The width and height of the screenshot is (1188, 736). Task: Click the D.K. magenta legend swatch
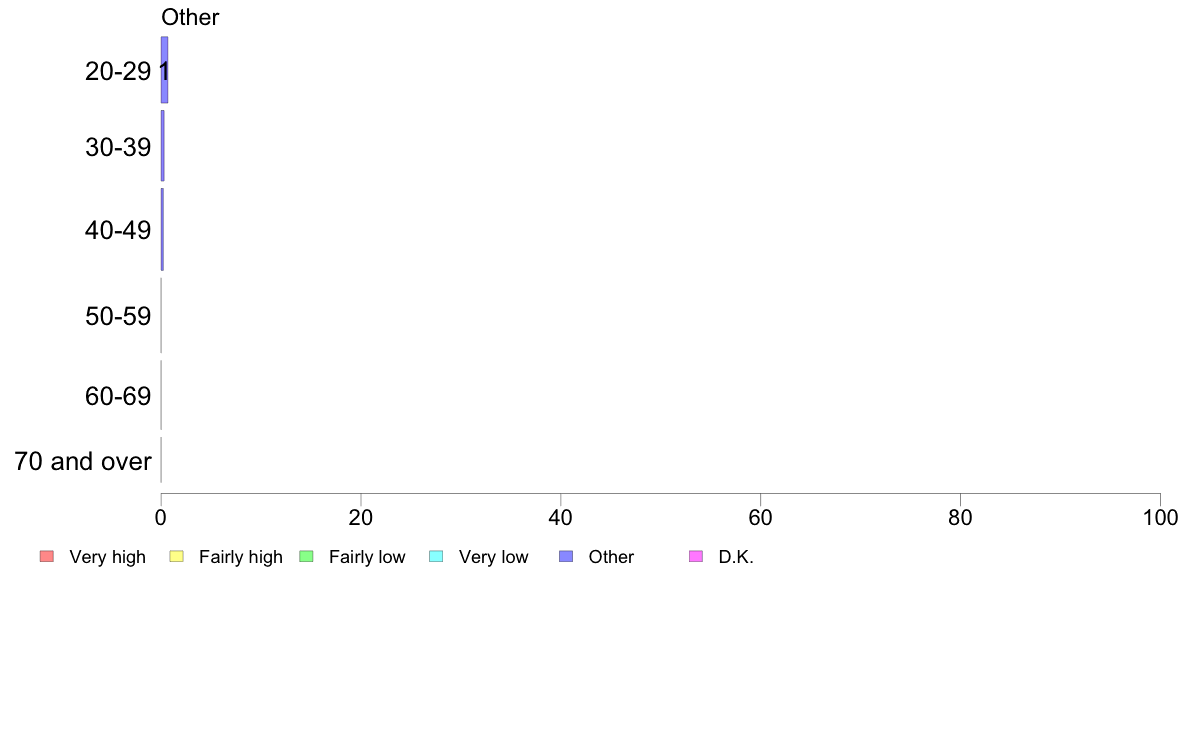pyautogui.click(x=696, y=556)
